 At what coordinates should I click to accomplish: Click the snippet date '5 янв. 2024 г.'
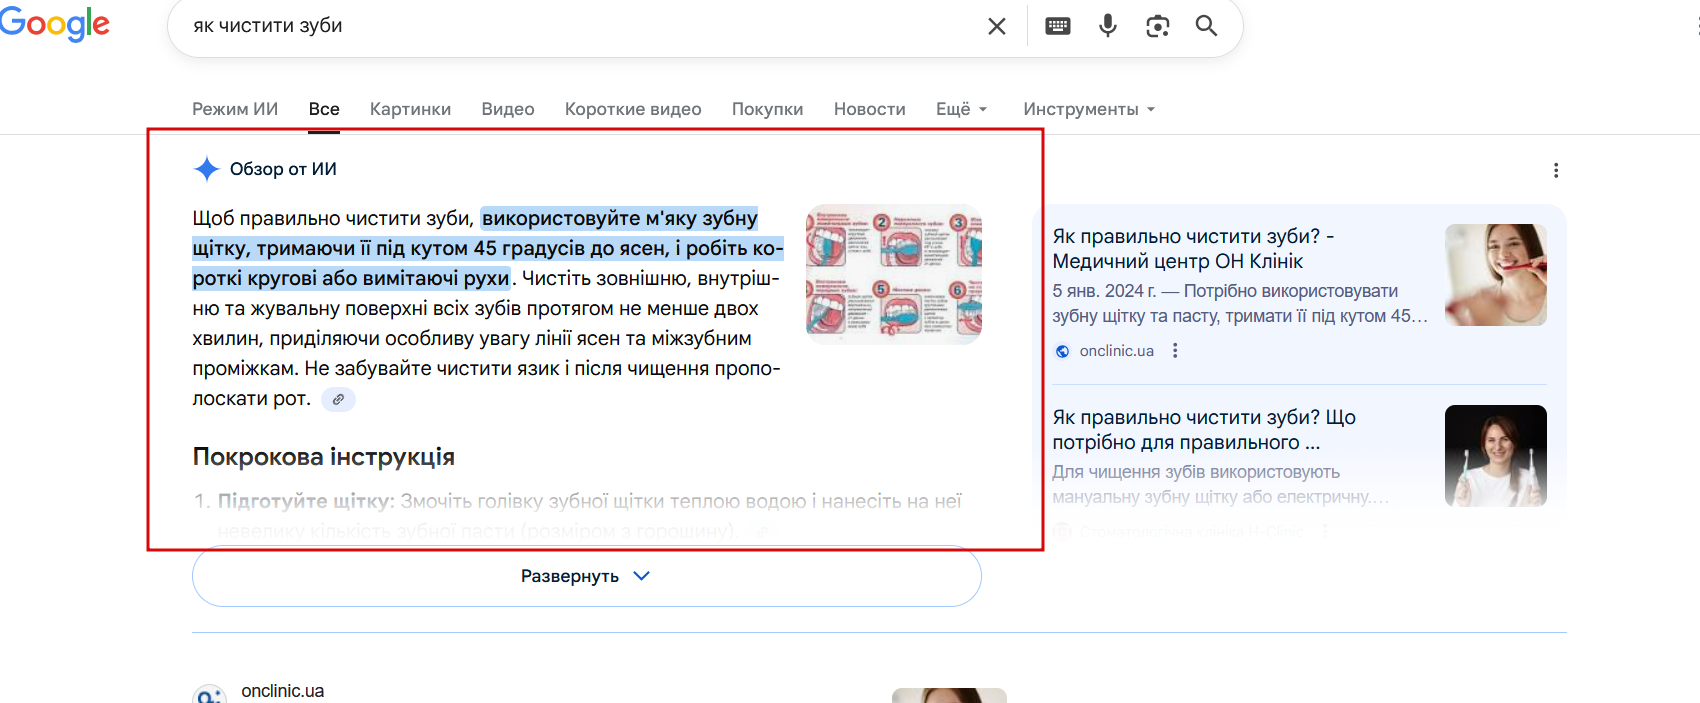[1104, 291]
